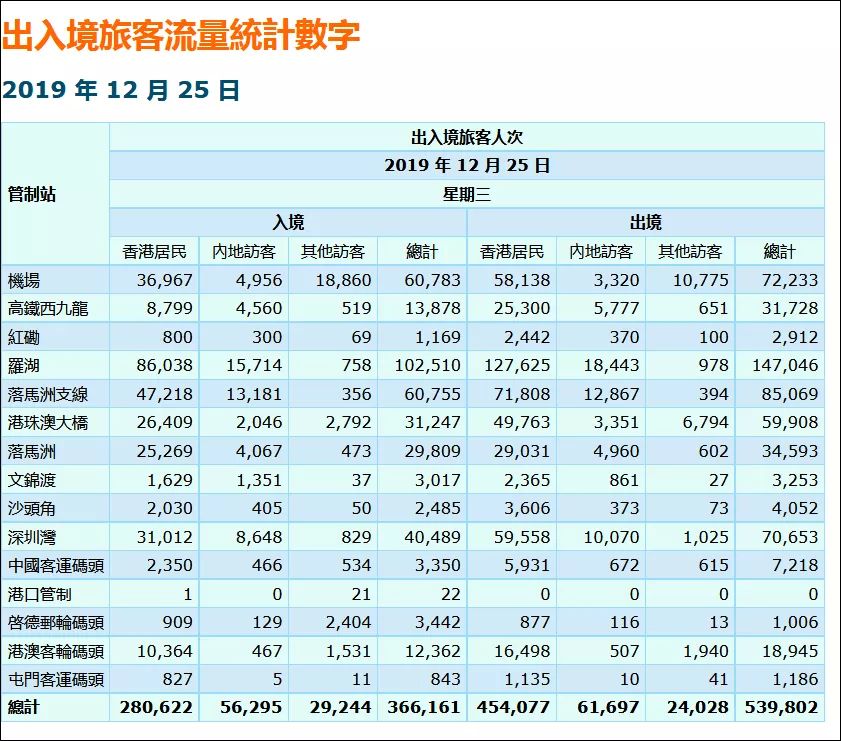Click the value 85,069 in the 落馬洲支線 row
This screenshot has width=841, height=741.
click(x=790, y=395)
